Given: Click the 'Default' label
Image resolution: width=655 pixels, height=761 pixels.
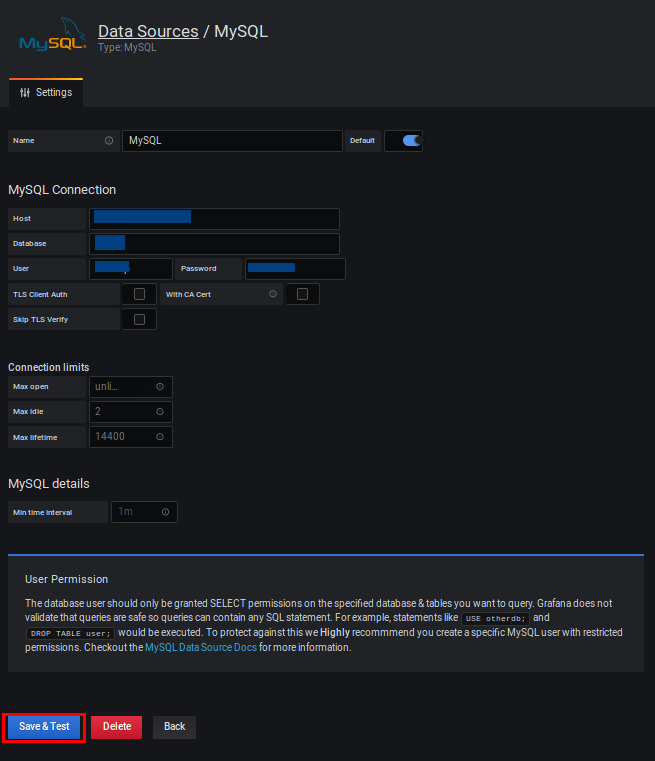Looking at the screenshot, I should pyautogui.click(x=362, y=141).
